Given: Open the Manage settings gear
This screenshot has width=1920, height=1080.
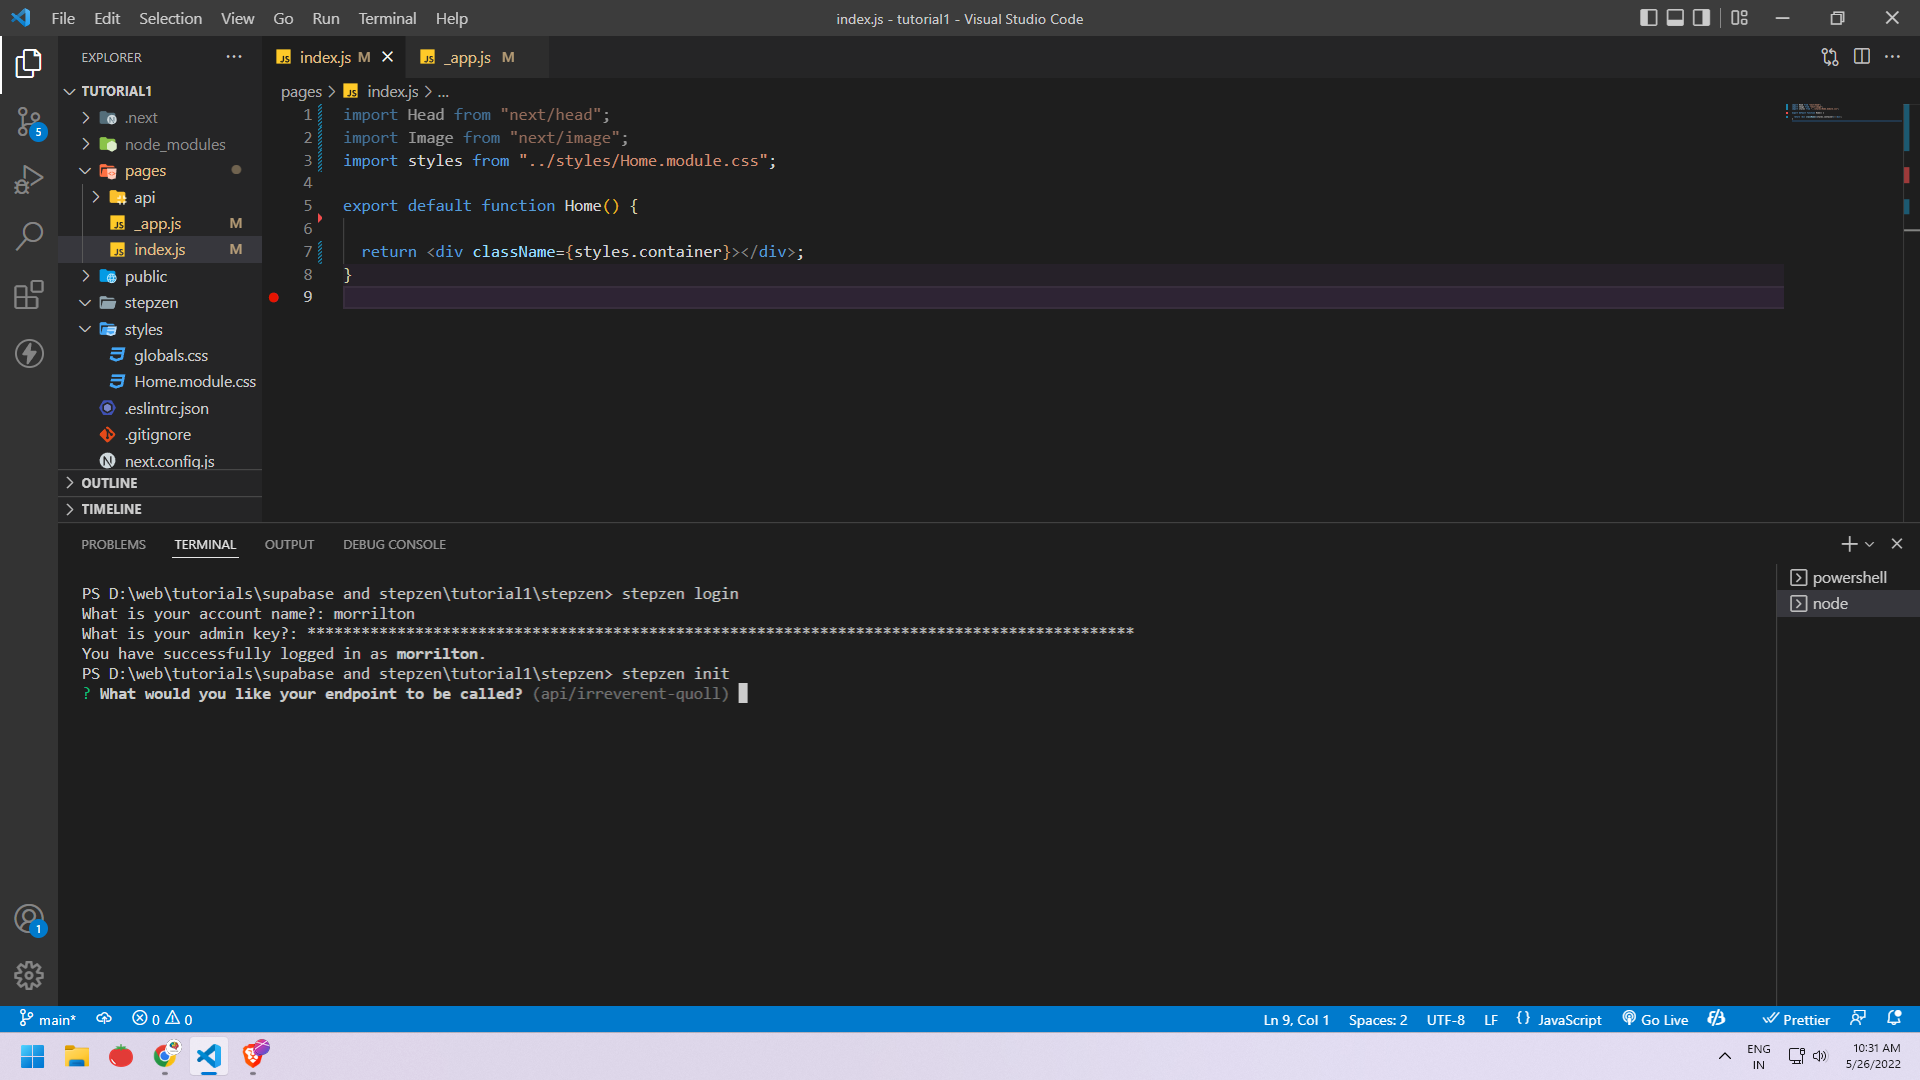Looking at the screenshot, I should click(x=29, y=975).
